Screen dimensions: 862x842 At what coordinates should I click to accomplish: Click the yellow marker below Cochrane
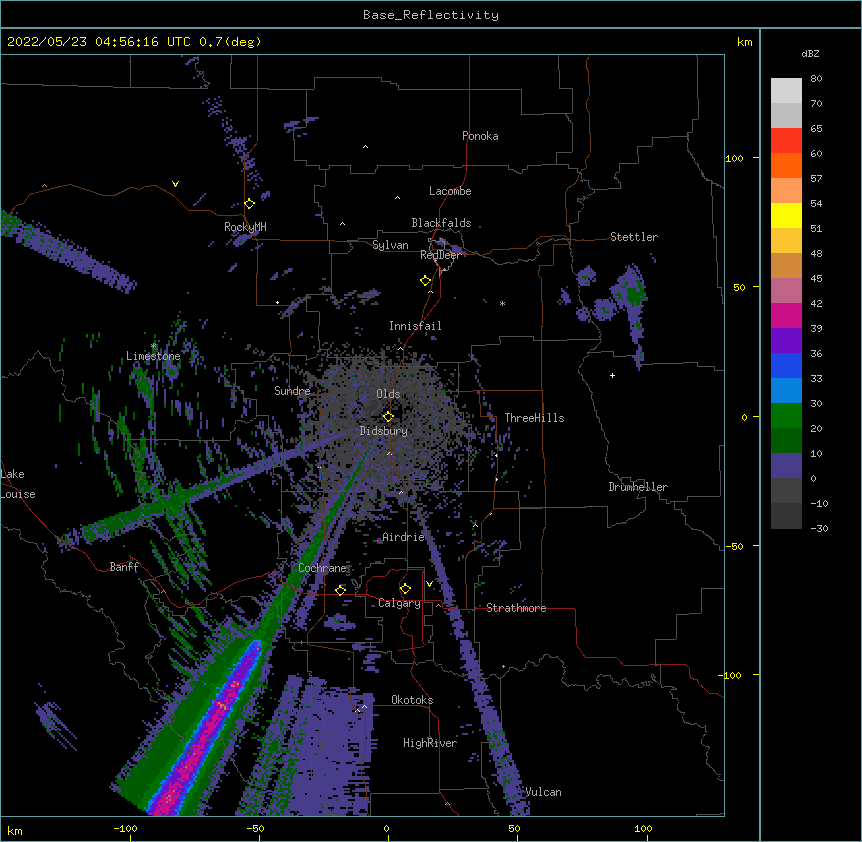click(341, 590)
